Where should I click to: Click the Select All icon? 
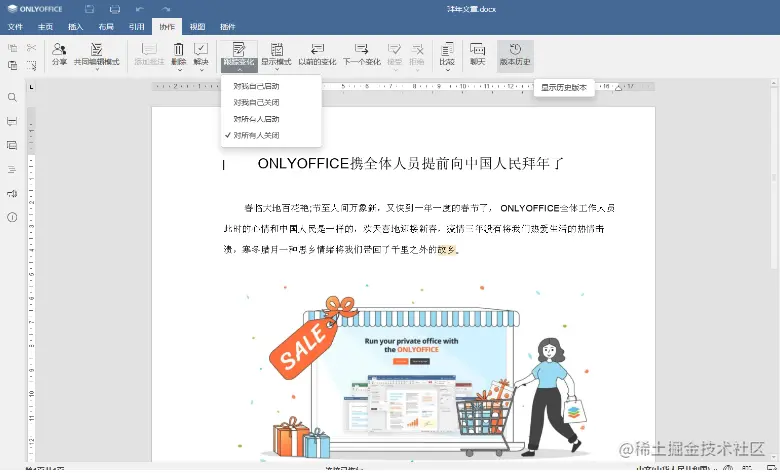click(31, 65)
